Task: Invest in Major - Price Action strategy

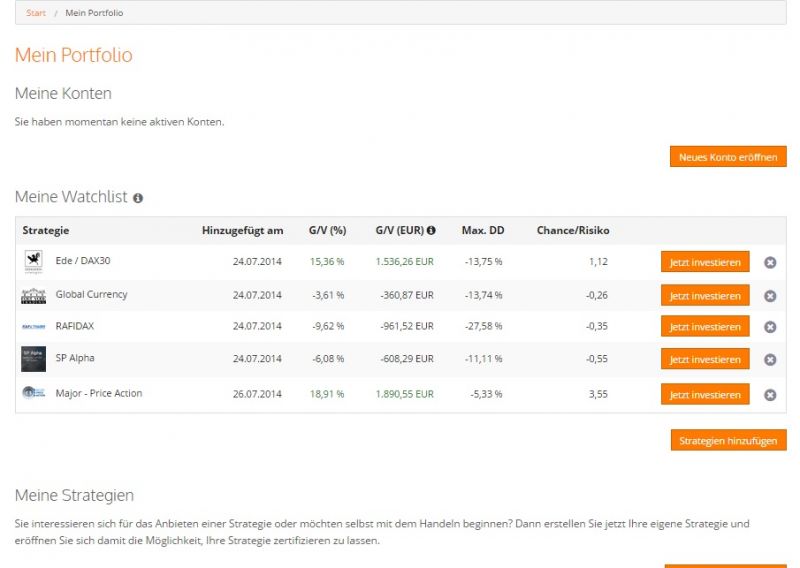Action: coord(705,395)
